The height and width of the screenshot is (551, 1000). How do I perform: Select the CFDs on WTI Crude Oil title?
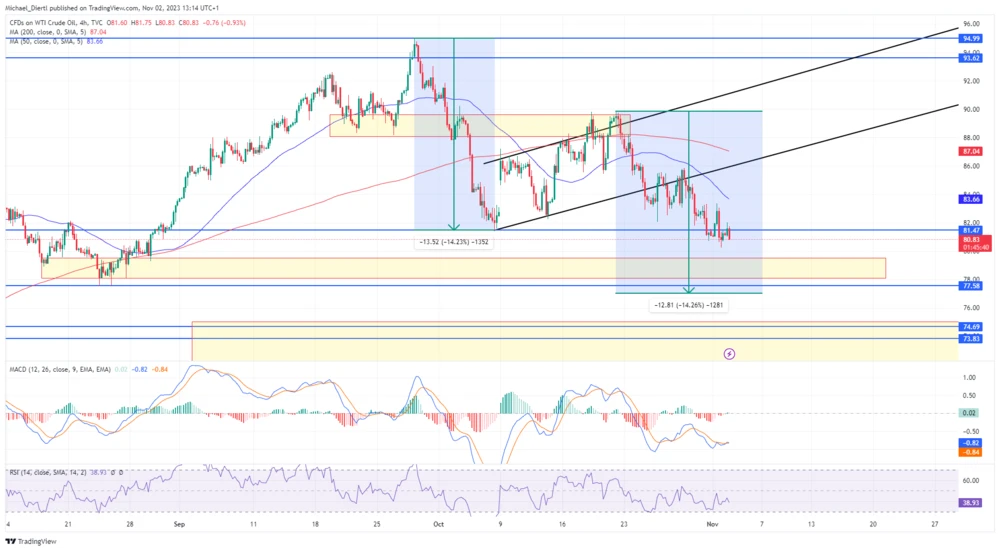coord(54,22)
